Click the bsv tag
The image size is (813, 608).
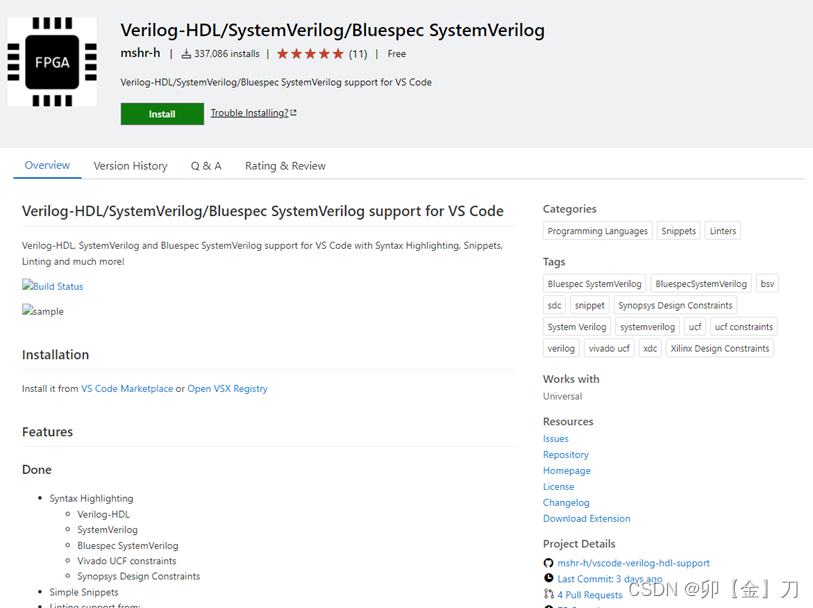pos(767,284)
